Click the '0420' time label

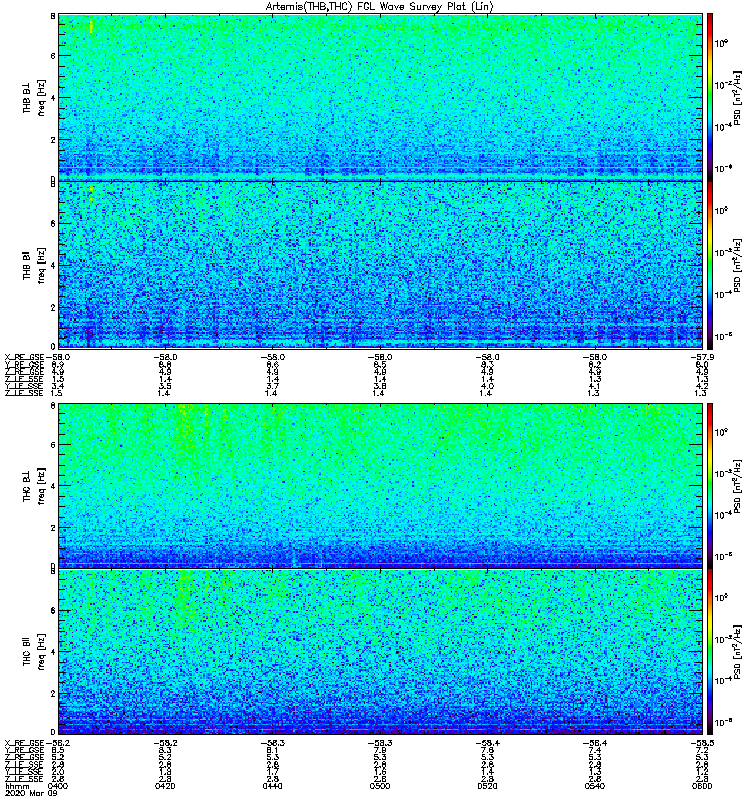(165, 786)
